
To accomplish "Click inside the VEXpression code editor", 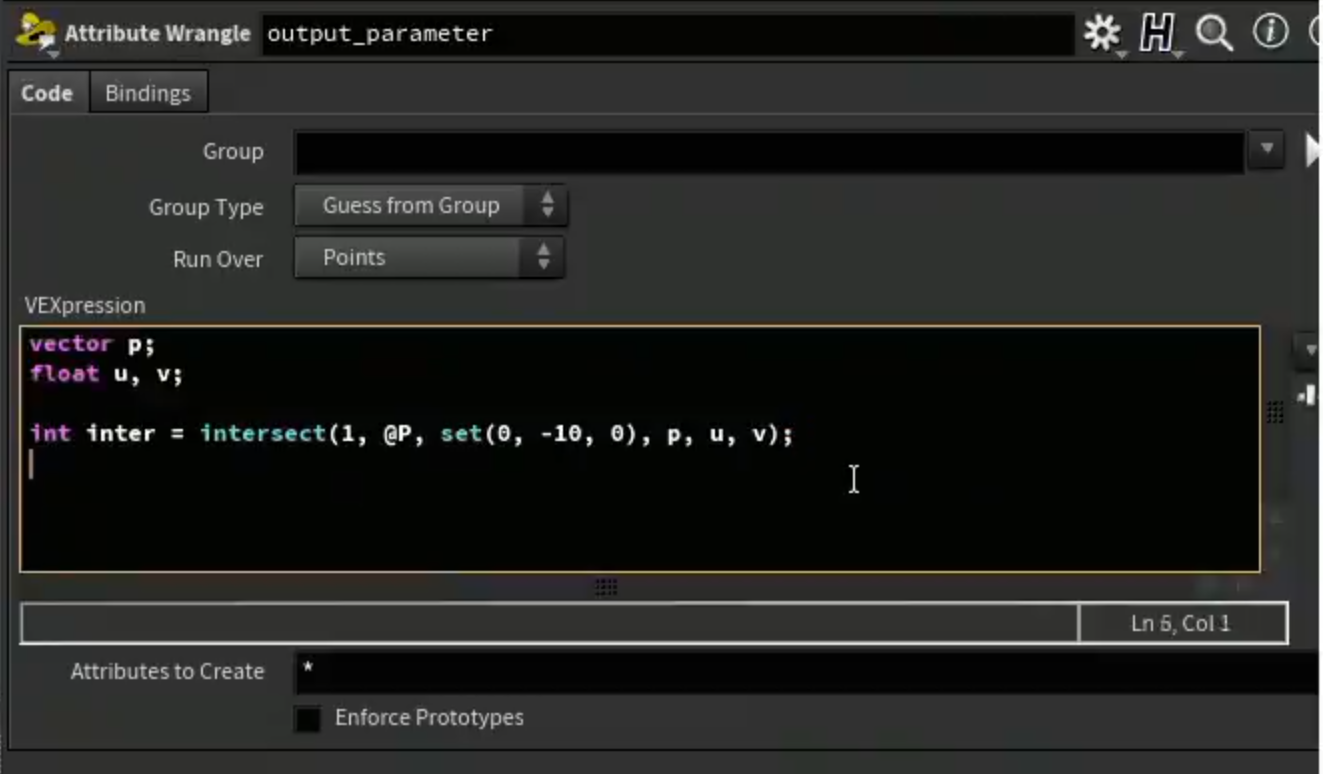I will tap(639, 449).
